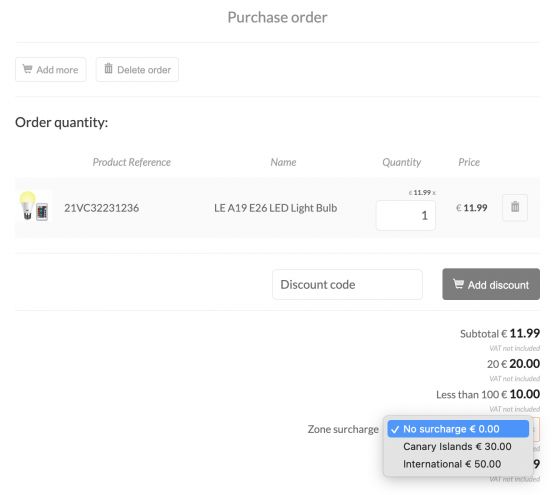Image resolution: width=560 pixels, height=495 pixels.
Task: Apply code with Add discount button
Action: click(491, 284)
